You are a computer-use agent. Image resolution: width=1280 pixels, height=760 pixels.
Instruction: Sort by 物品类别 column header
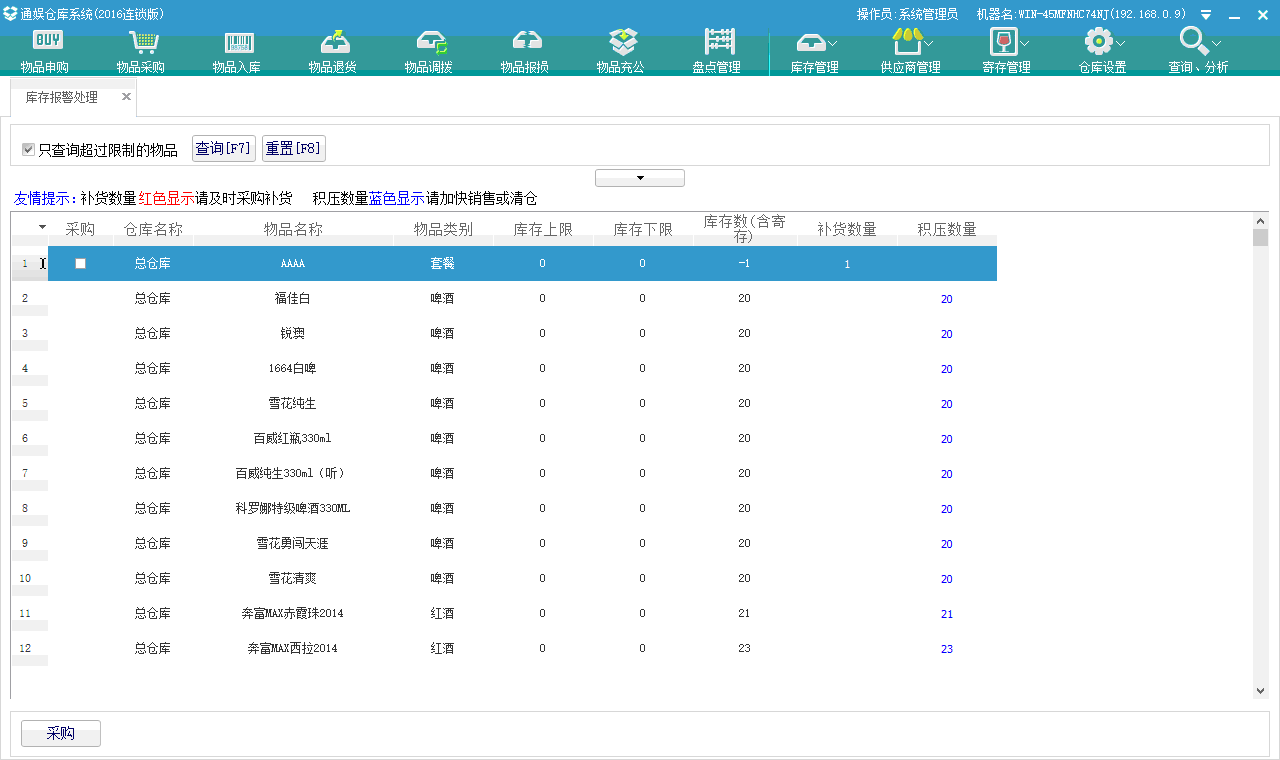(x=443, y=229)
